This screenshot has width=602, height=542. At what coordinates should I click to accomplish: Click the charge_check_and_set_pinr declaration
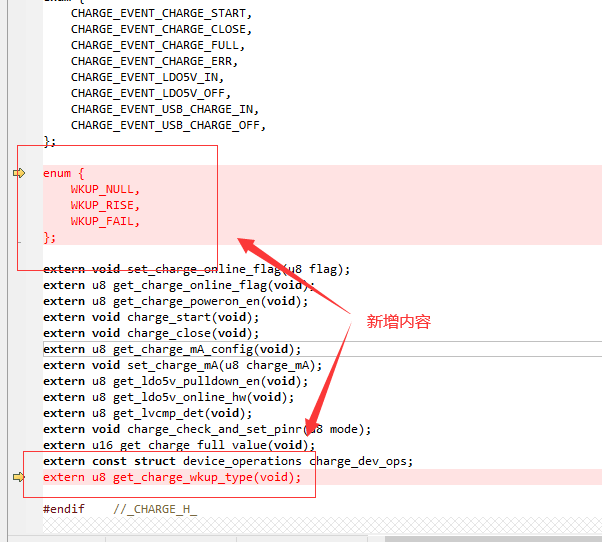point(207,429)
